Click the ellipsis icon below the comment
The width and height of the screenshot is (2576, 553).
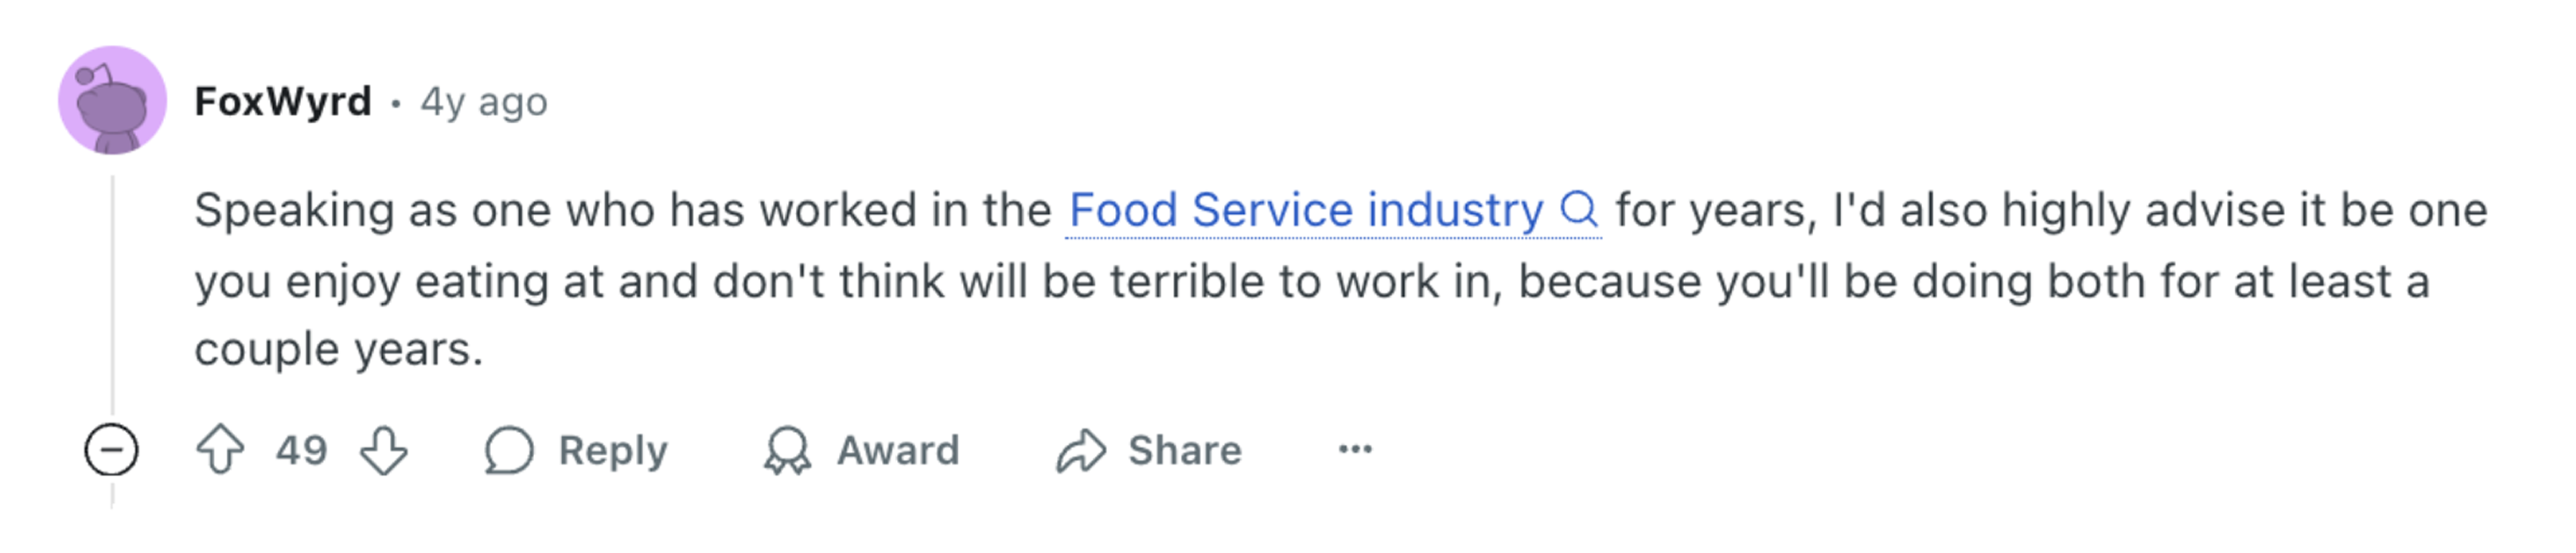point(1355,450)
